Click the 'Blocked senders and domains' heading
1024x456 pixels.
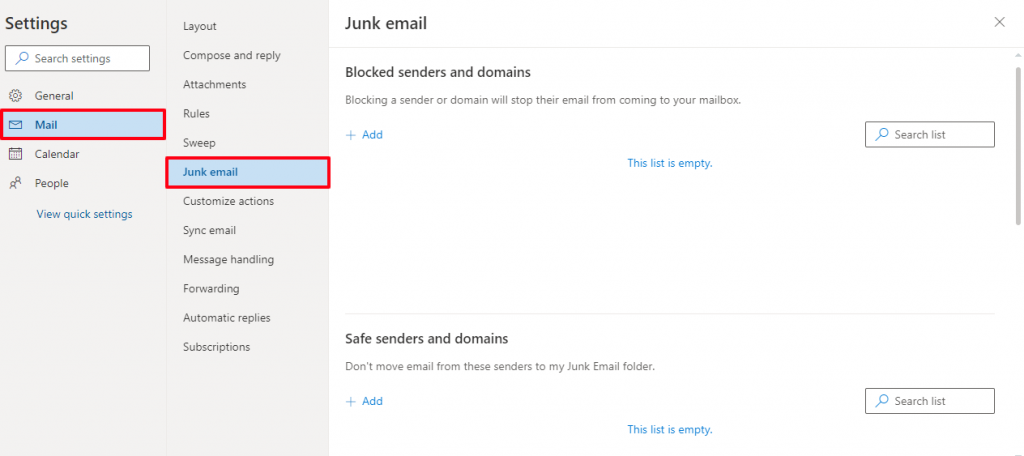click(x=438, y=73)
